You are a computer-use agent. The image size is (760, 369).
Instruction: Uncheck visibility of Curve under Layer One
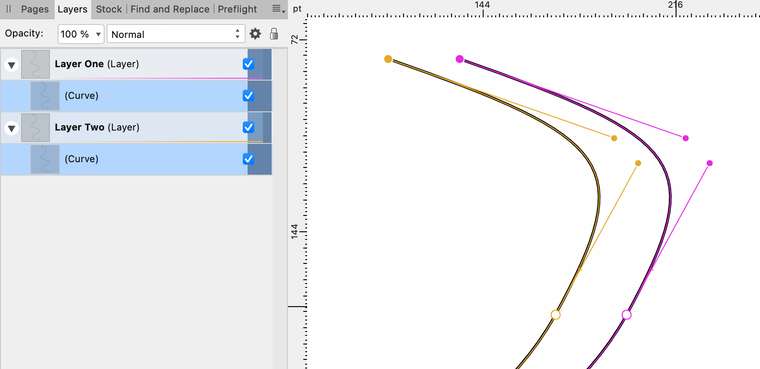(x=248, y=96)
